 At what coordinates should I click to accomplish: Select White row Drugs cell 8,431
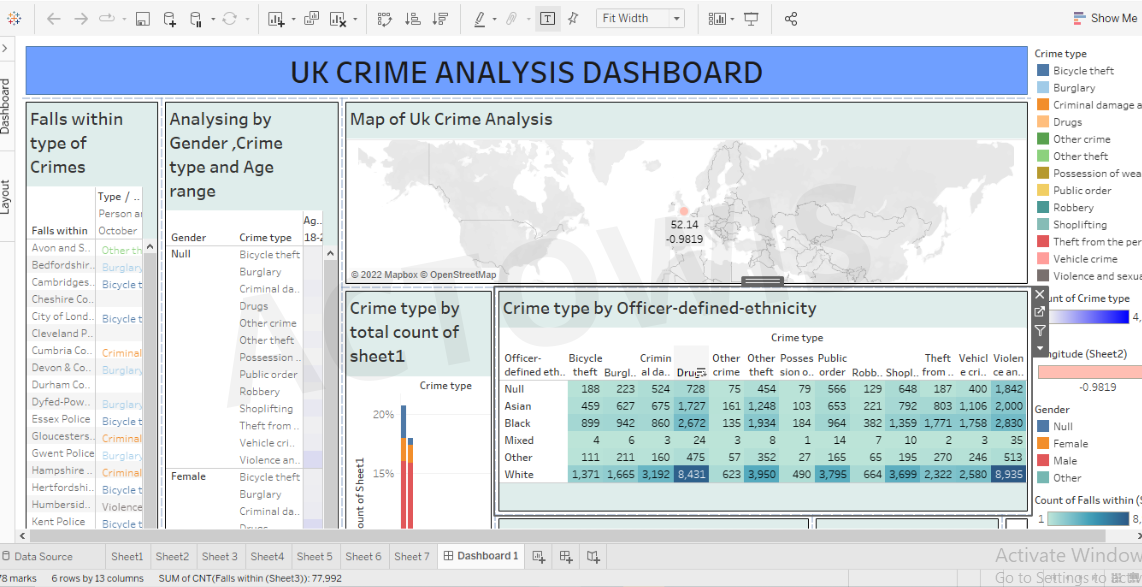[691, 475]
